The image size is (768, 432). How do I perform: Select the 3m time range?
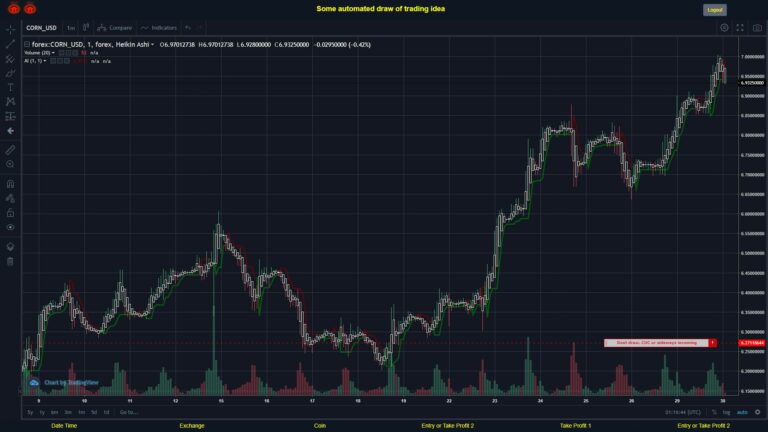tap(68, 412)
